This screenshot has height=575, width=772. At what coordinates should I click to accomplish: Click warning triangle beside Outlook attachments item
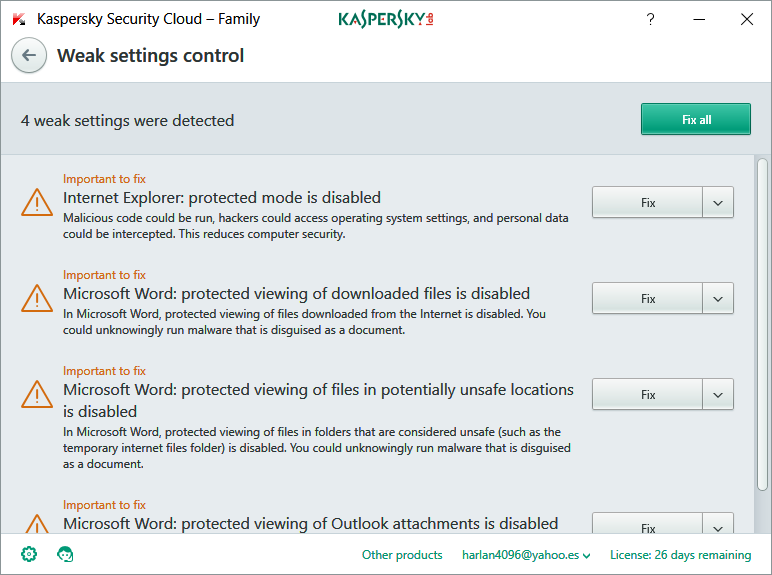tap(37, 524)
